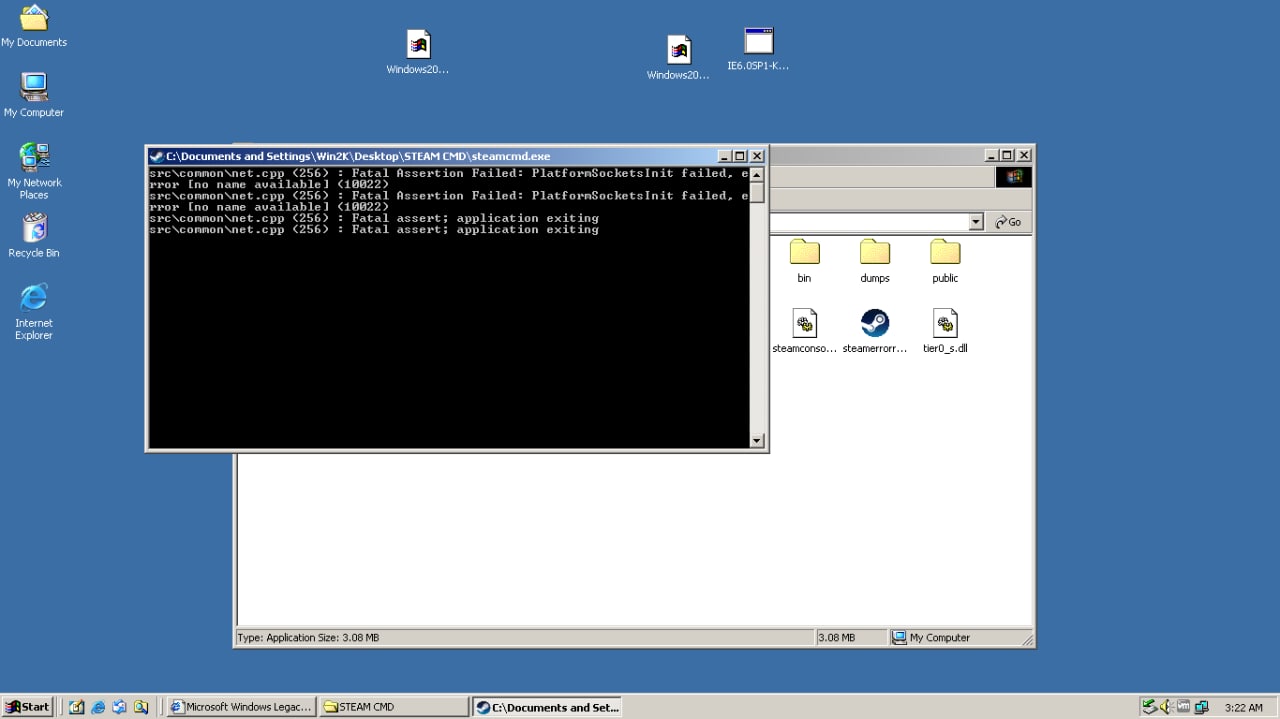1280x719 pixels.
Task: Select the Recycle Bin icon
Action: point(34,236)
